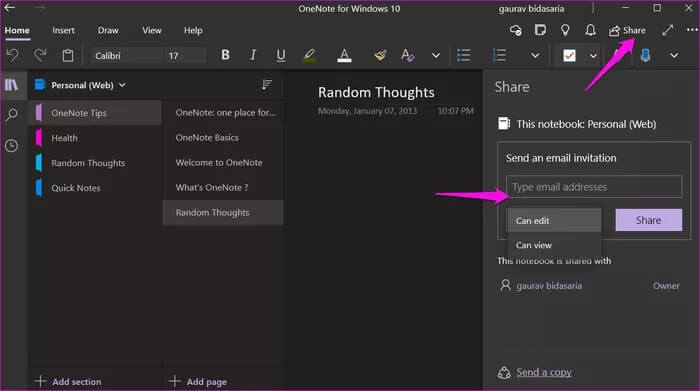Click the page time 10:07 PM
This screenshot has height=391, width=700.
tap(455, 111)
